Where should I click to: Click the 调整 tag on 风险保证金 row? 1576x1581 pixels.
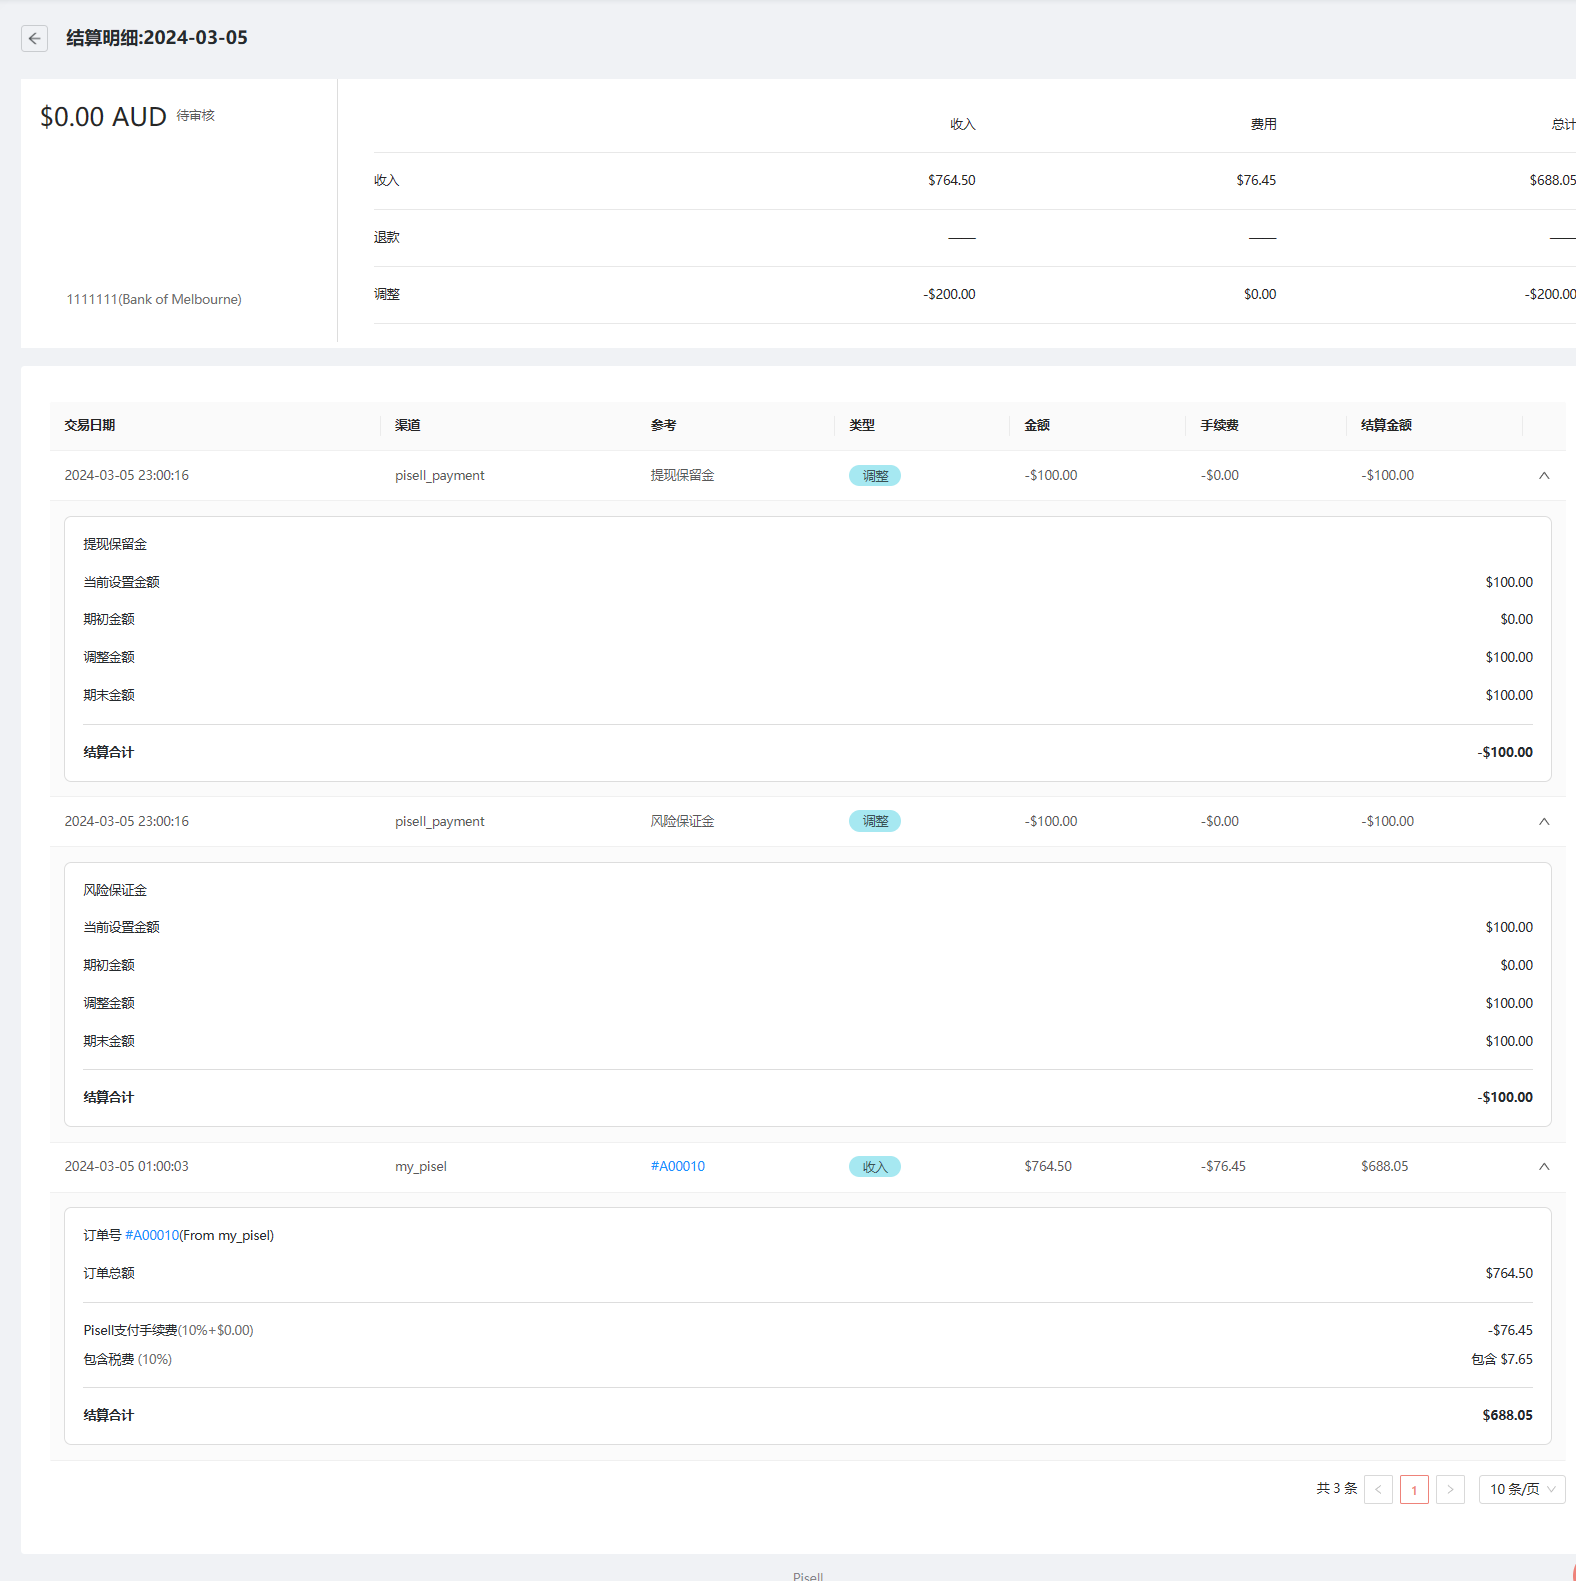coord(875,822)
